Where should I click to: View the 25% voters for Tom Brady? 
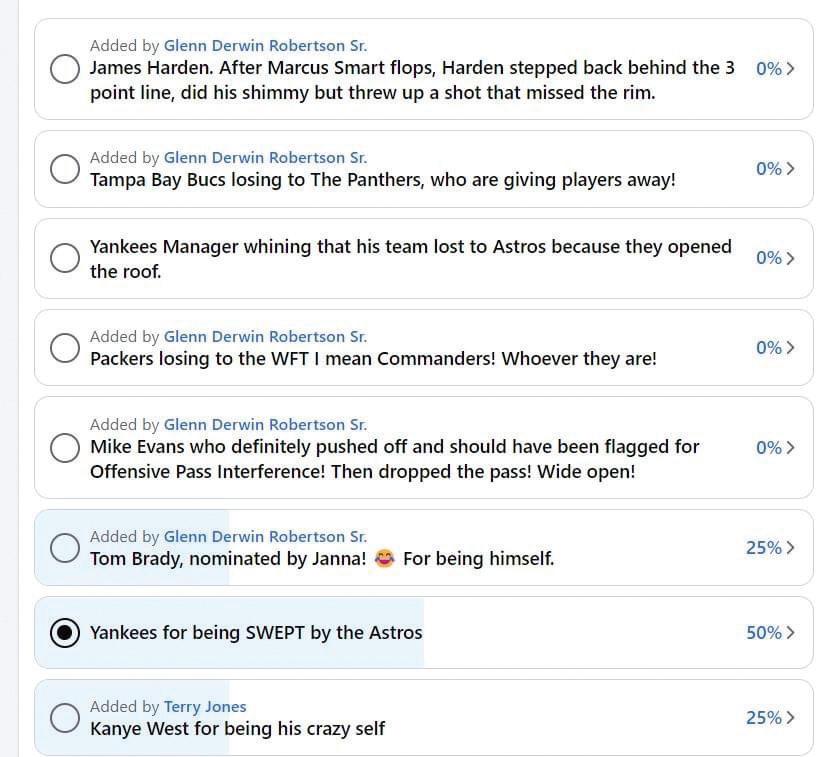[770, 547]
